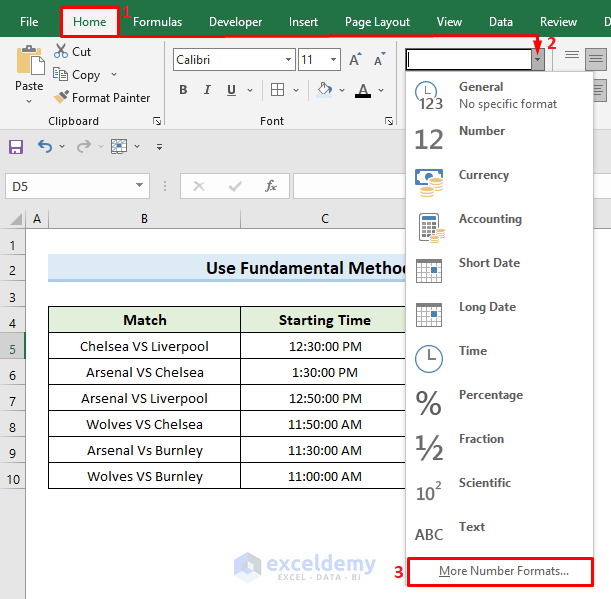Select the Format Painter tool
Viewport: 611px width, 599px height.
coord(100,98)
